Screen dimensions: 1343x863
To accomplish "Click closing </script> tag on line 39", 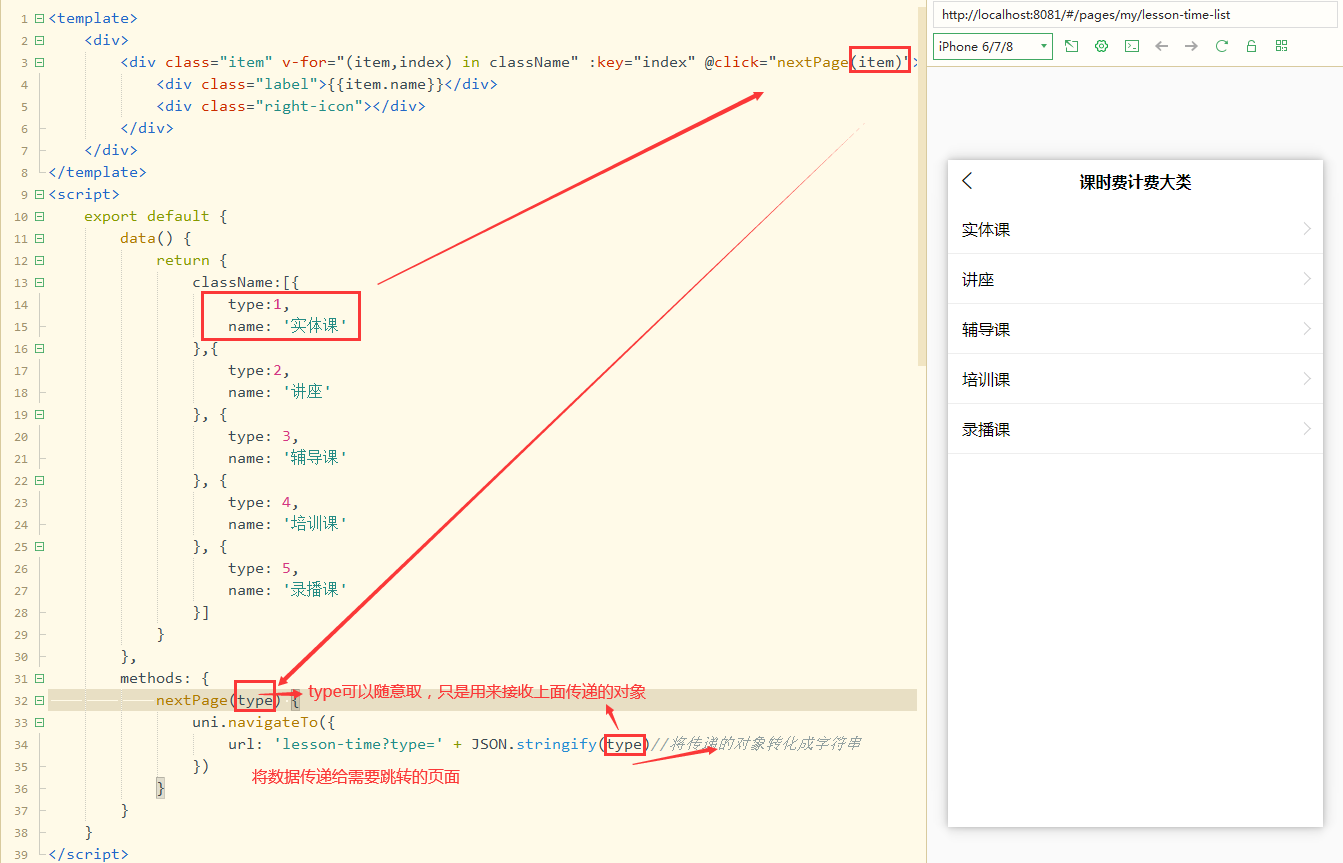I will 88,854.
